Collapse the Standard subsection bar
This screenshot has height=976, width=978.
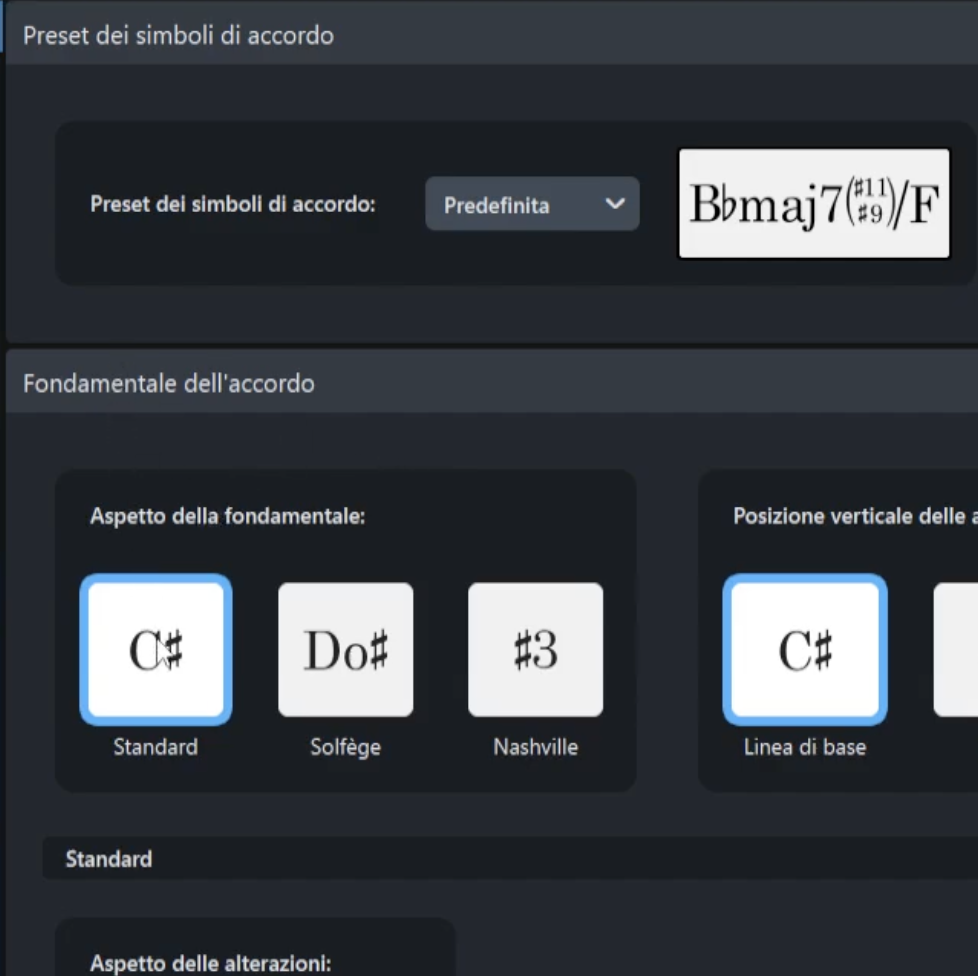[108, 859]
